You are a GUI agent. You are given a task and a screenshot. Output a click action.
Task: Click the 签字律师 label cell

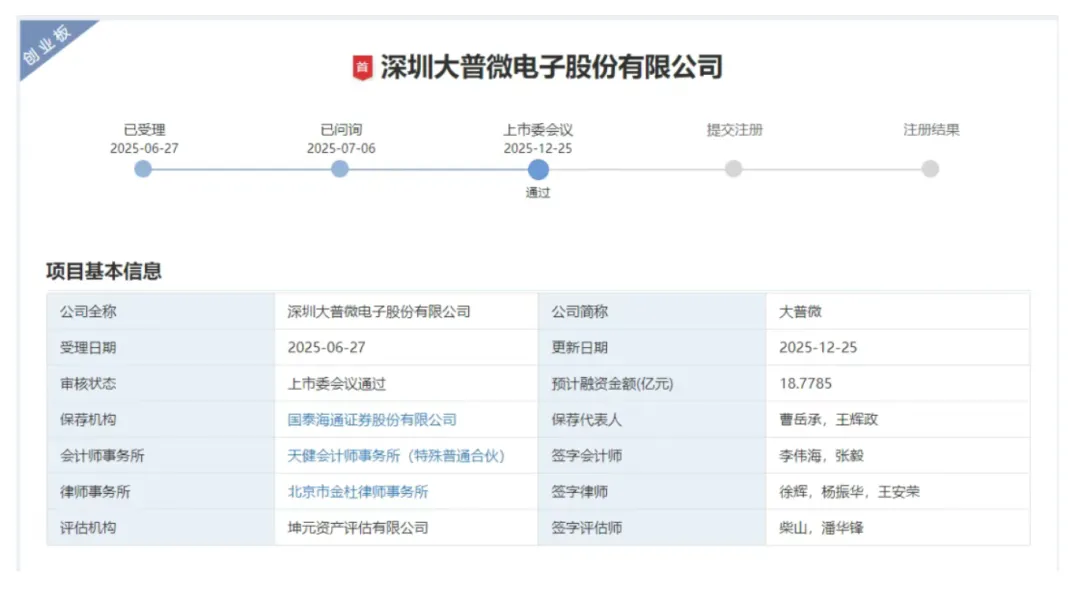(x=652, y=491)
